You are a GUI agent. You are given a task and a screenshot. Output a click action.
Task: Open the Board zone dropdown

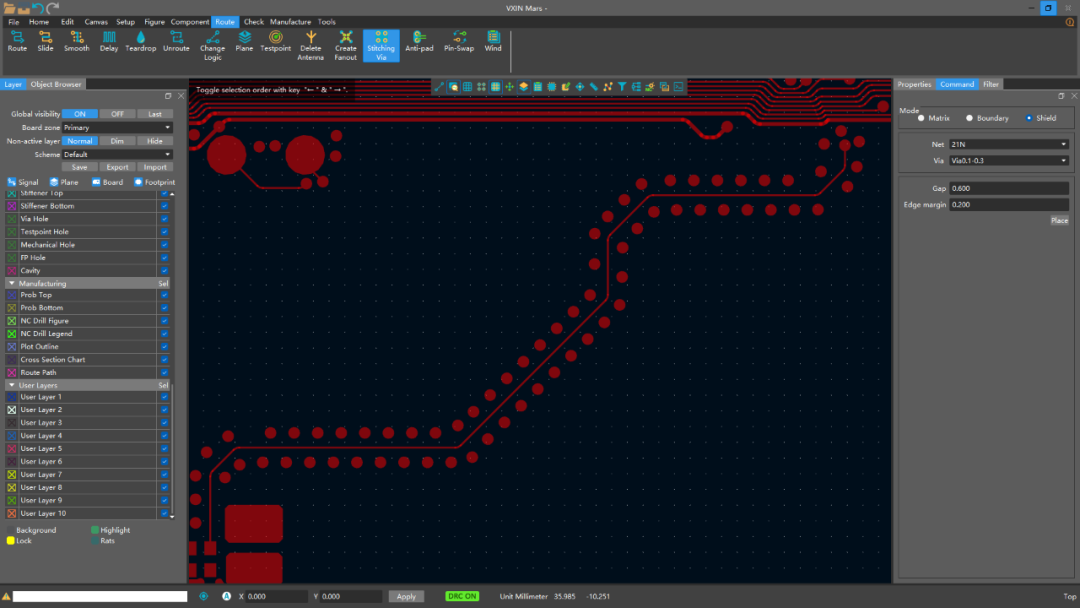click(117, 128)
